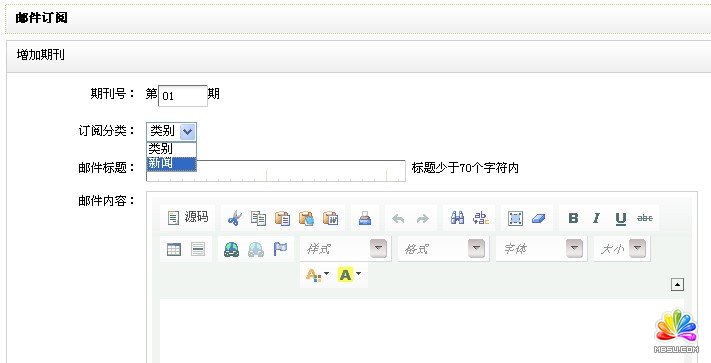The image size is (711, 363).
Task: Click the Anchor flag icon
Action: (280, 249)
